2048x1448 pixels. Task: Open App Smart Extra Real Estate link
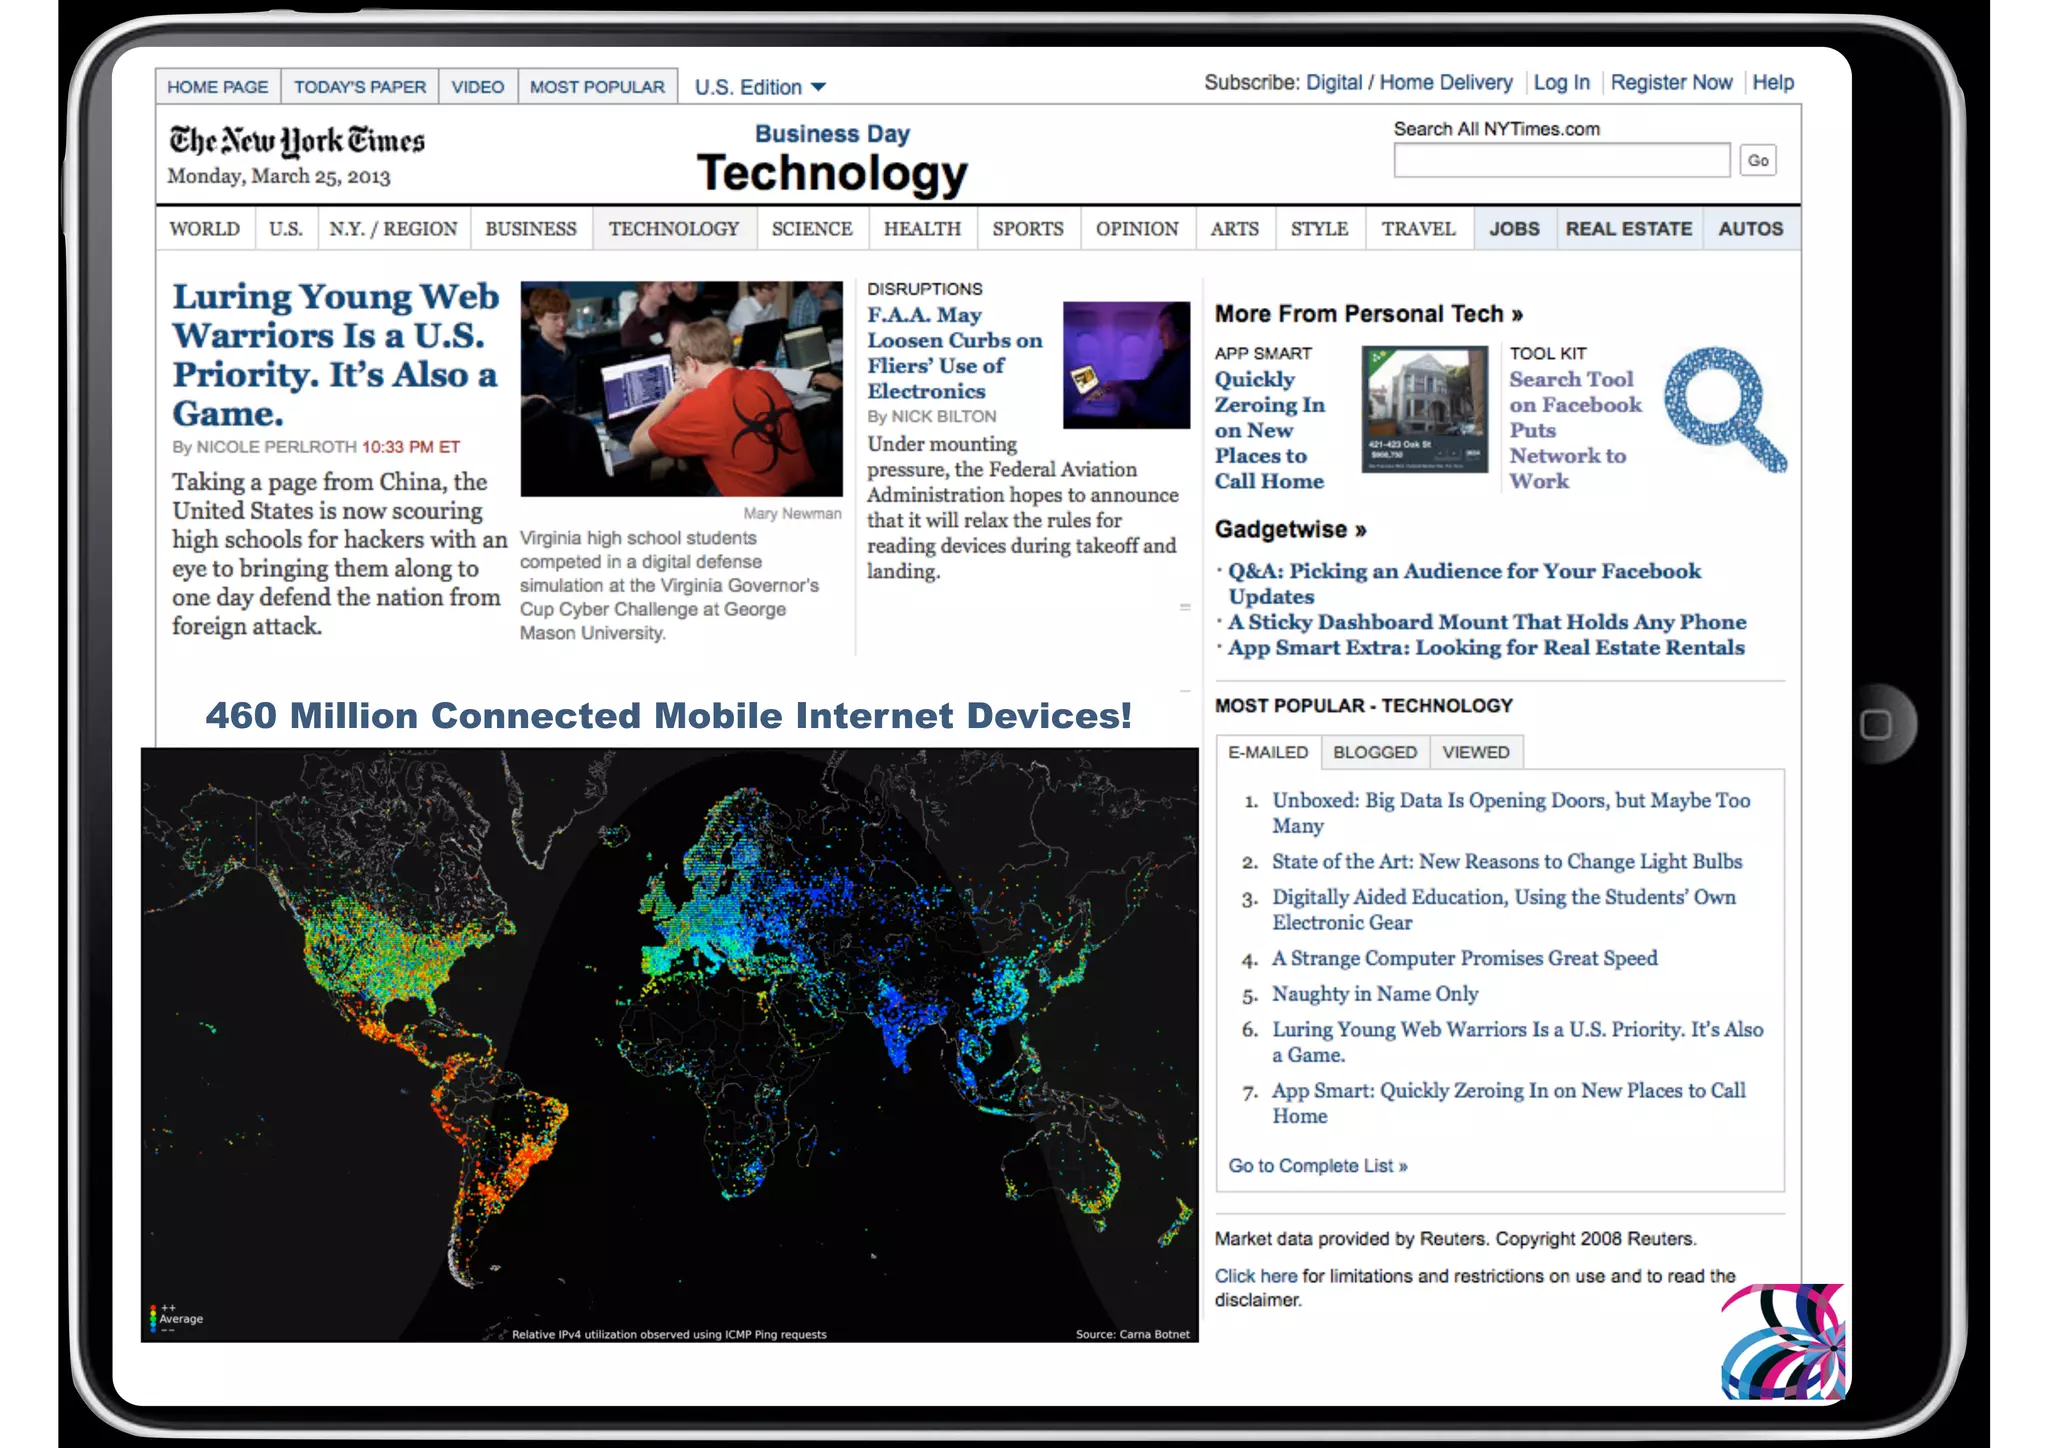click(1486, 648)
